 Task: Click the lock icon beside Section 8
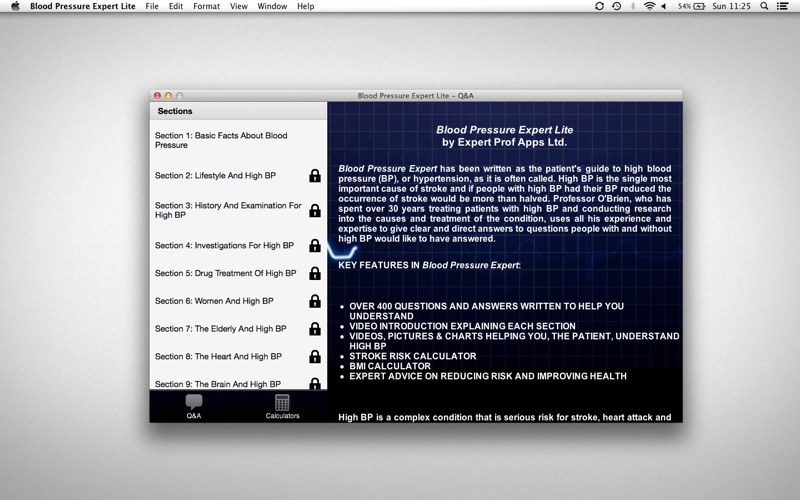(x=315, y=356)
